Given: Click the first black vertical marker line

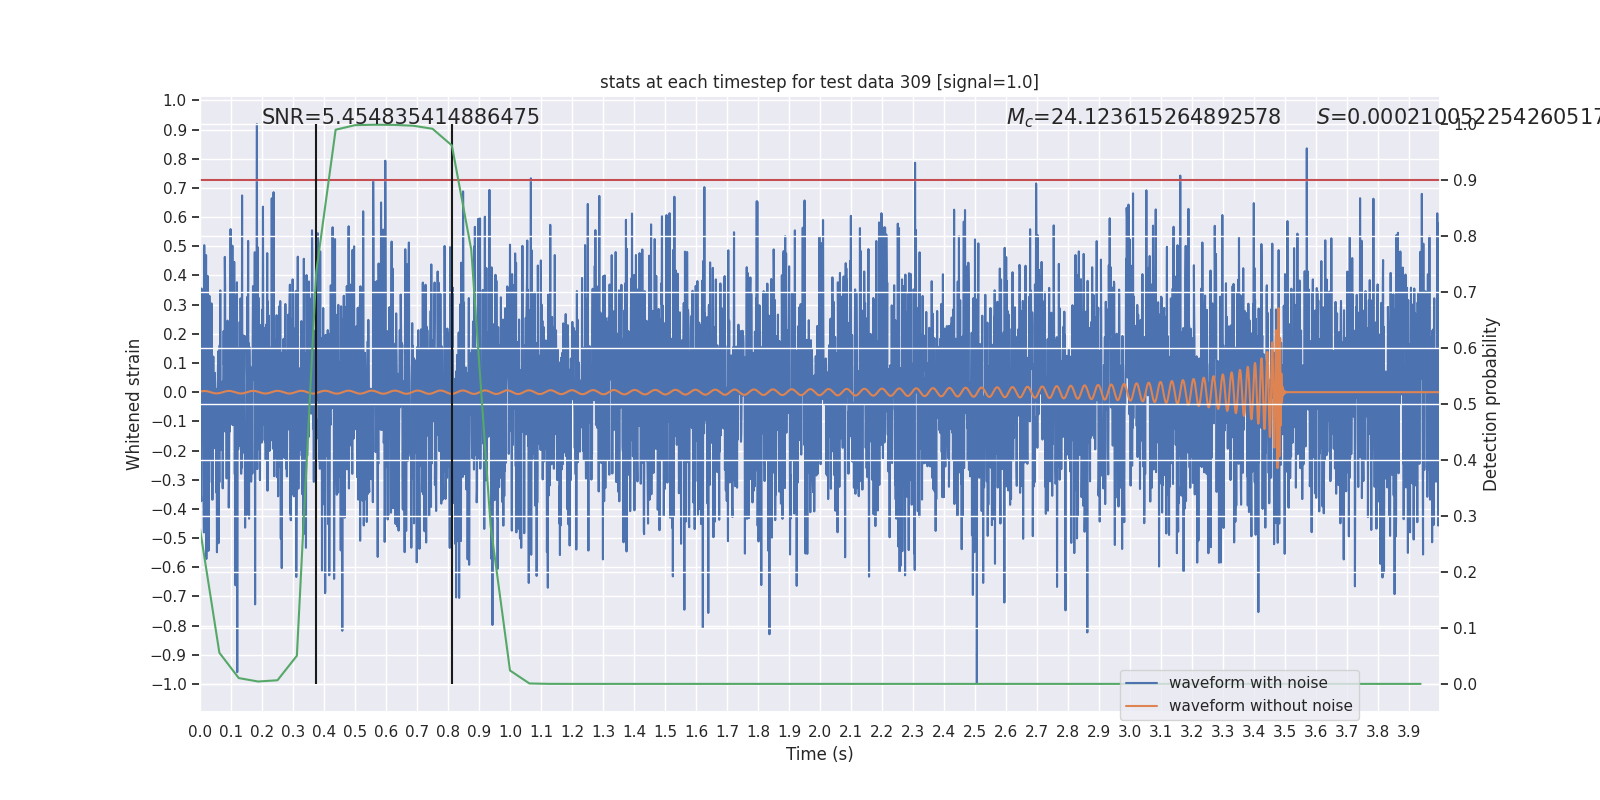Looking at the screenshot, I should (x=316, y=404).
